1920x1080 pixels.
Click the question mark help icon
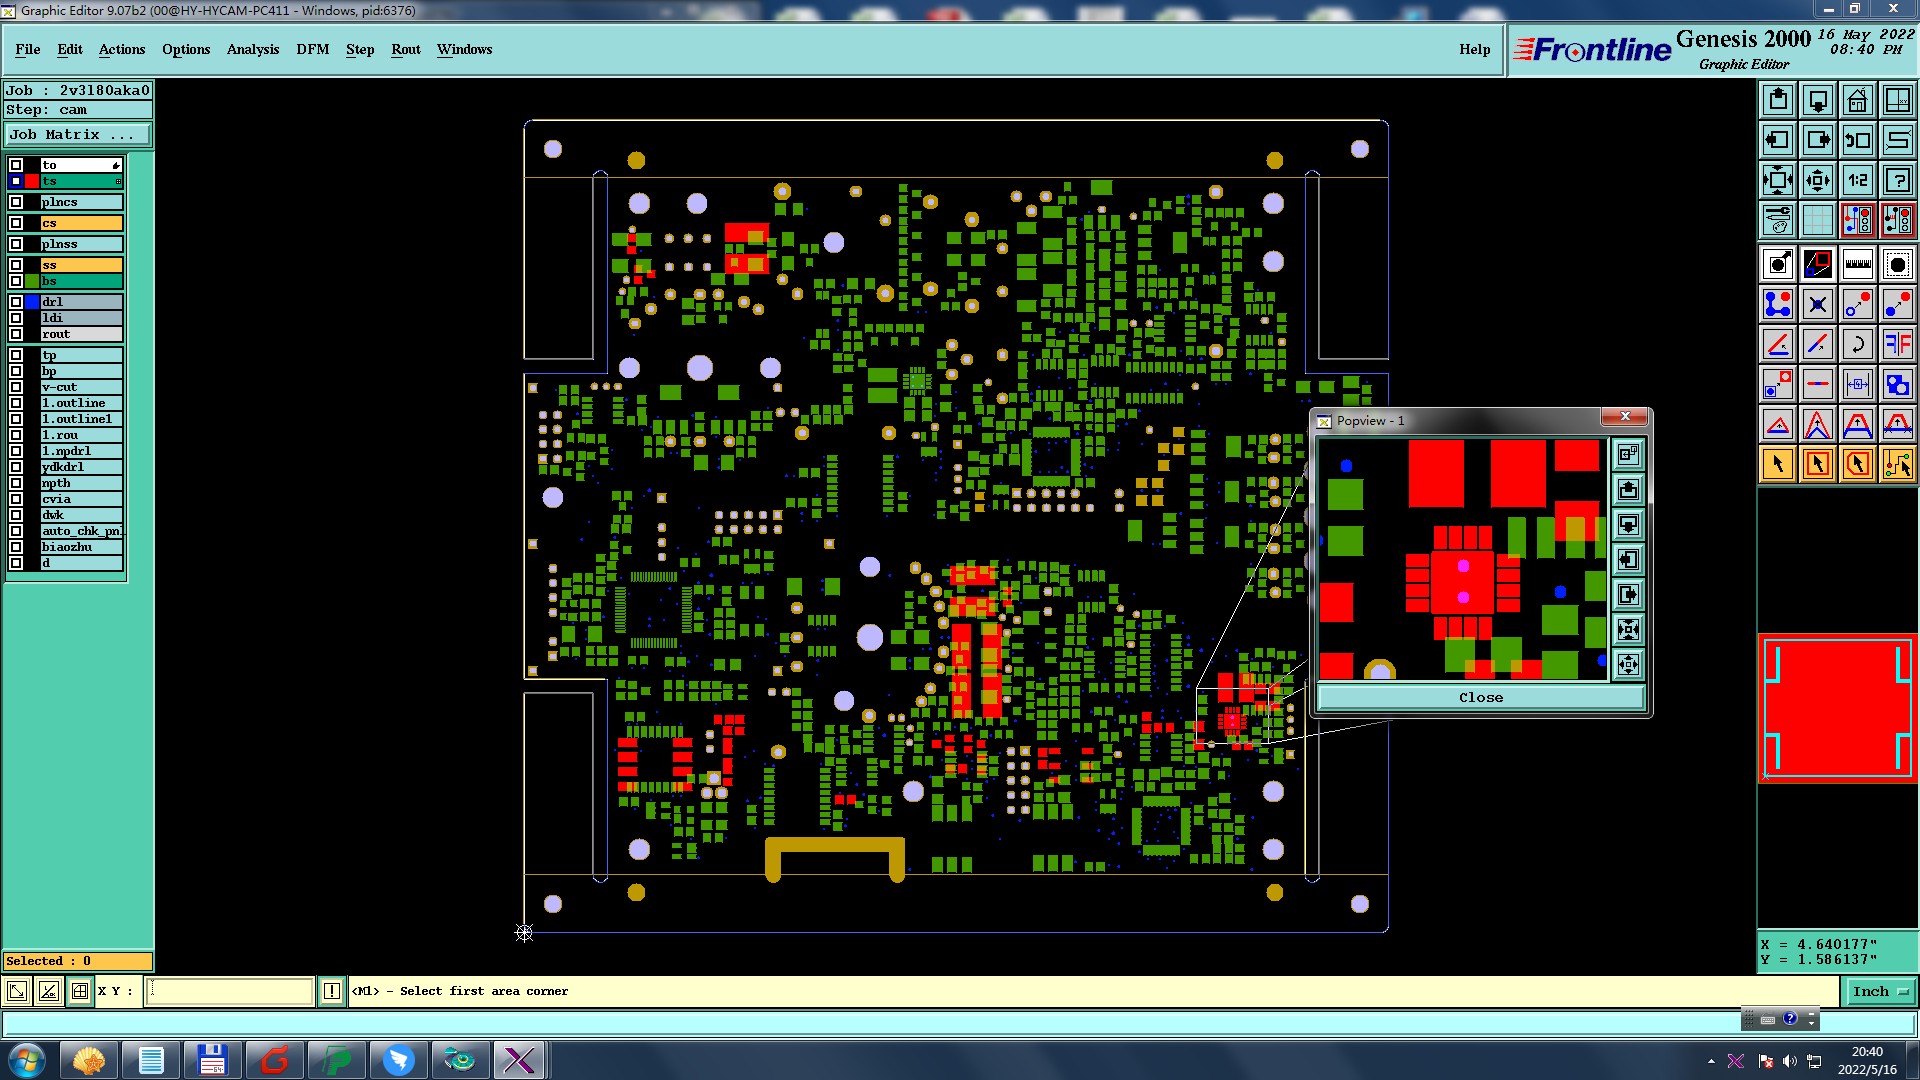pos(1897,180)
